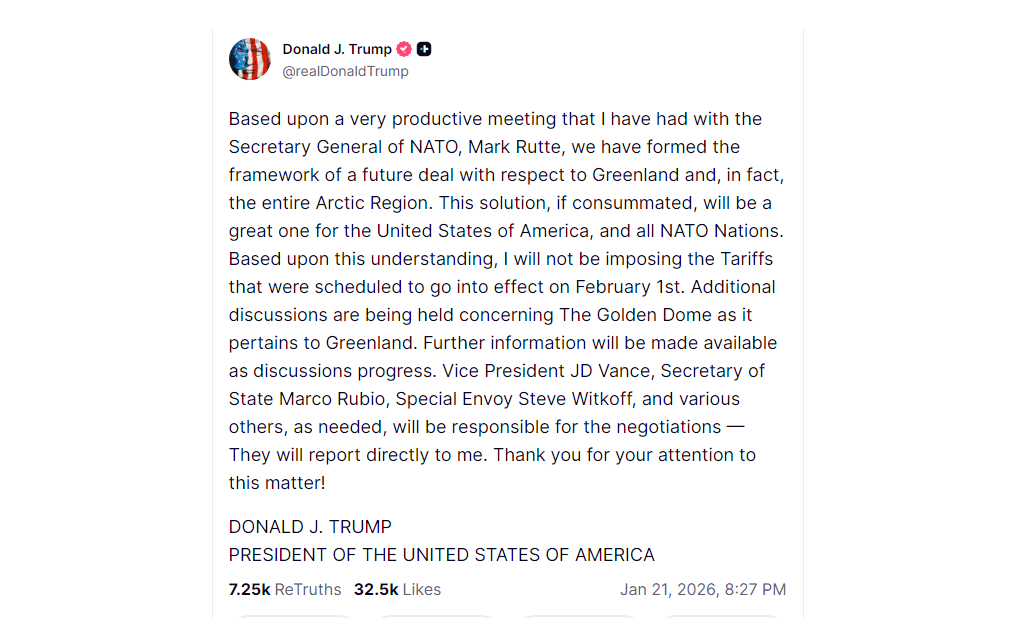The width and height of the screenshot is (1022, 630).
Task: Click 'The Golden Dome' phrase in post
Action: point(622,315)
